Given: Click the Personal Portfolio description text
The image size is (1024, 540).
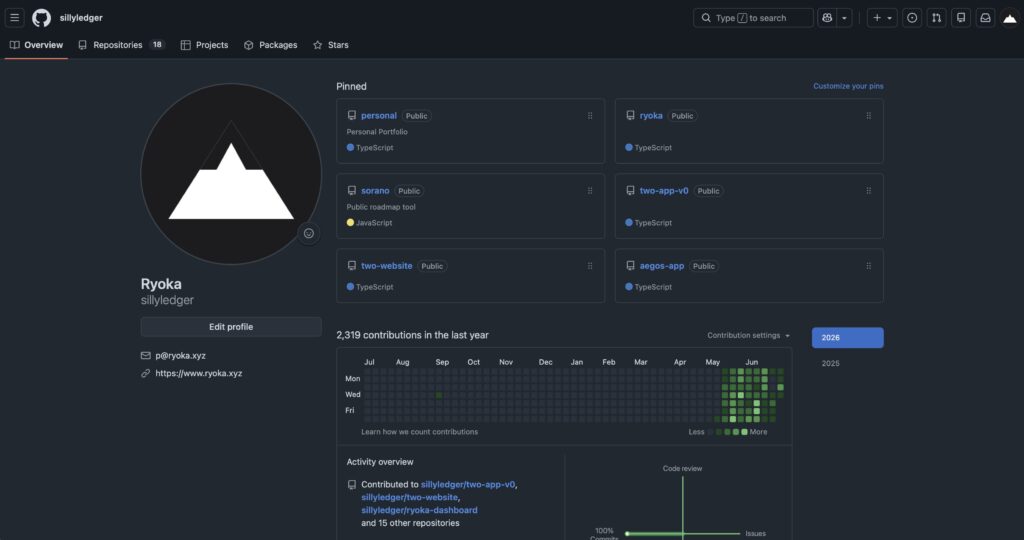Looking at the screenshot, I should (377, 132).
